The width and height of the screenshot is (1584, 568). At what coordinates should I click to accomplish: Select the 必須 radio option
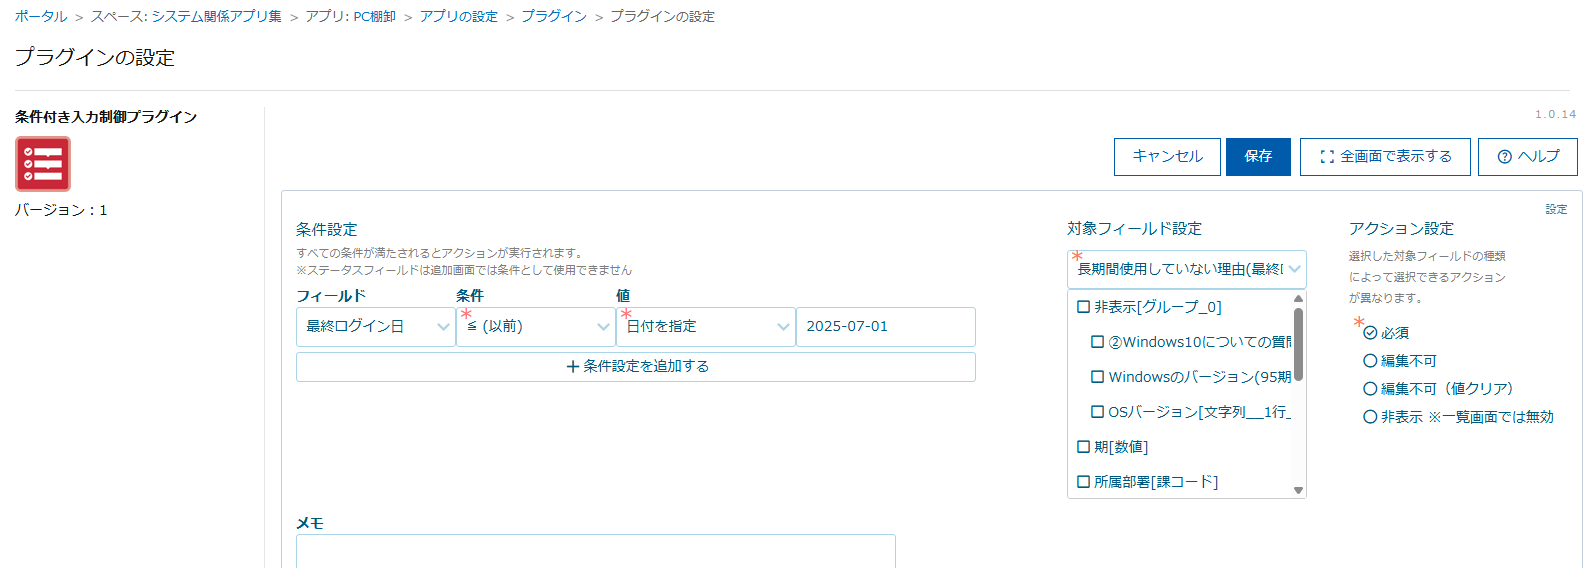[1370, 333]
